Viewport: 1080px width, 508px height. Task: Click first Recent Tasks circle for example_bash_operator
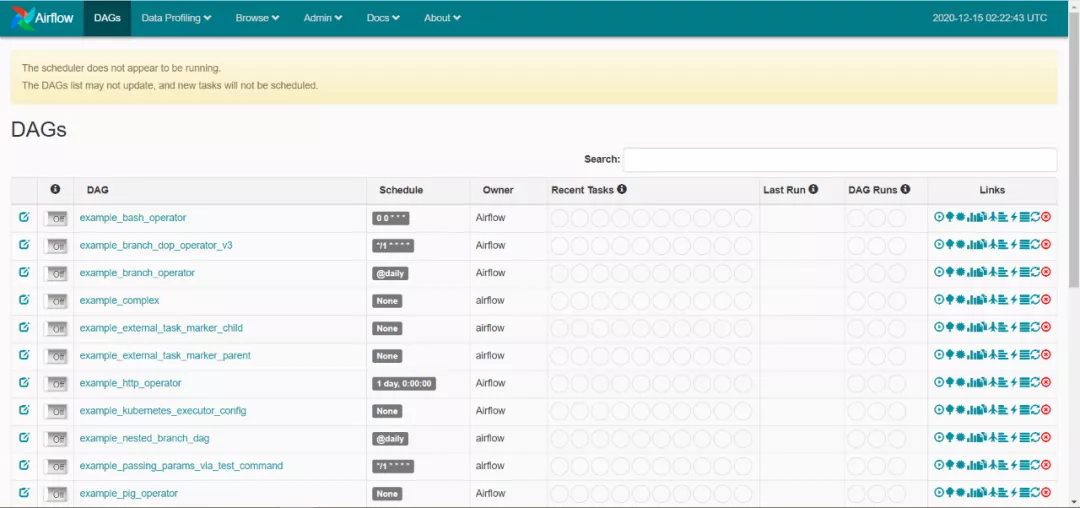click(559, 218)
